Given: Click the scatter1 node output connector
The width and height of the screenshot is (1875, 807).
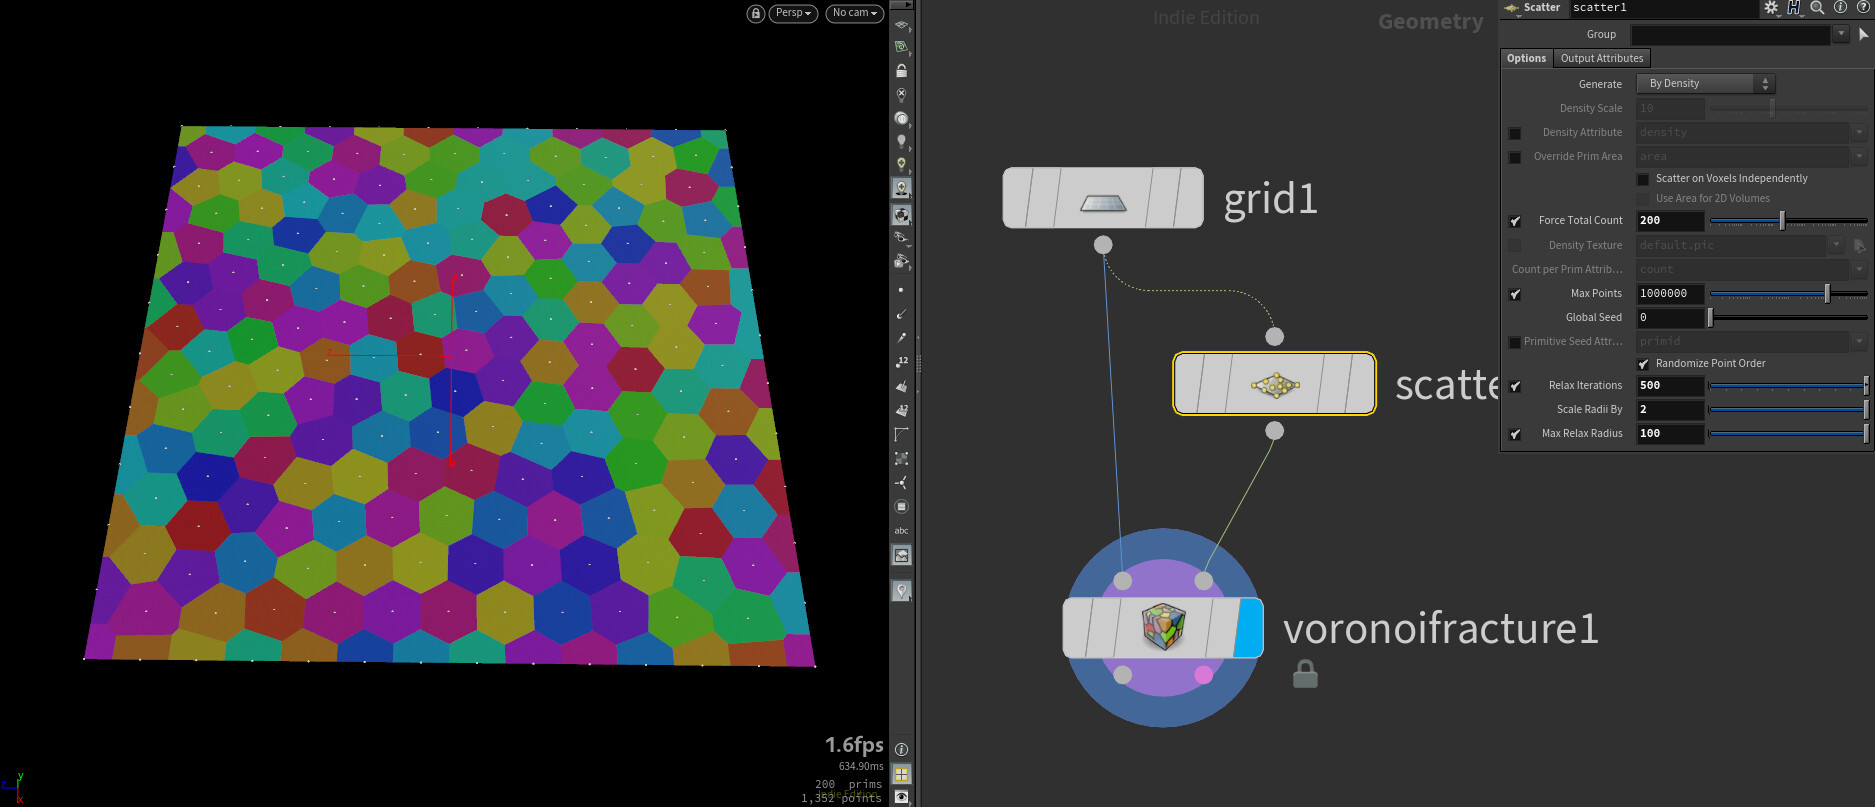Looking at the screenshot, I should click(x=1274, y=431).
